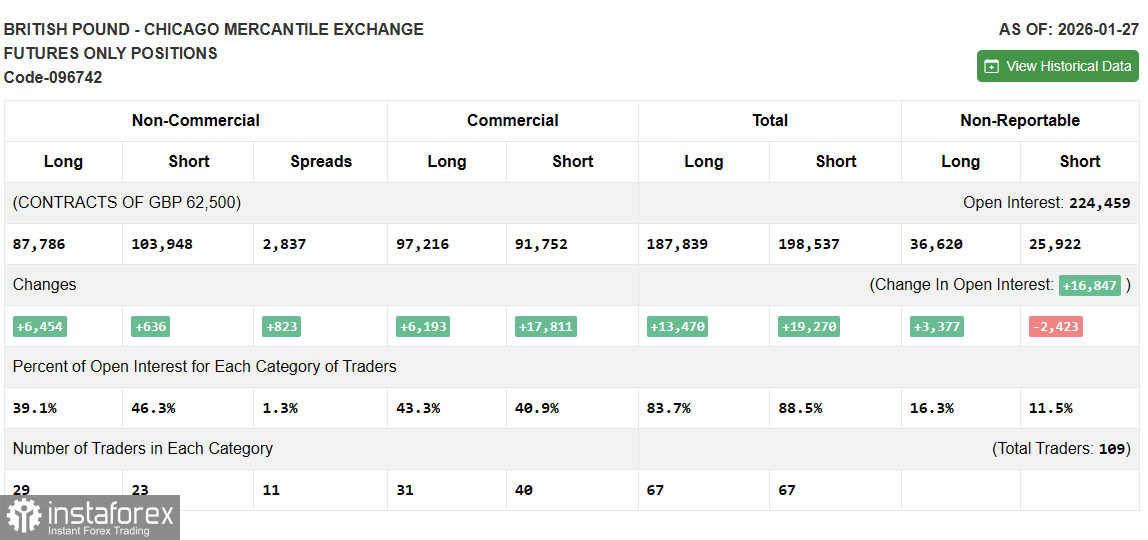1148x540 pixels.
Task: Click the View Historical Data button
Action: 1057,66
